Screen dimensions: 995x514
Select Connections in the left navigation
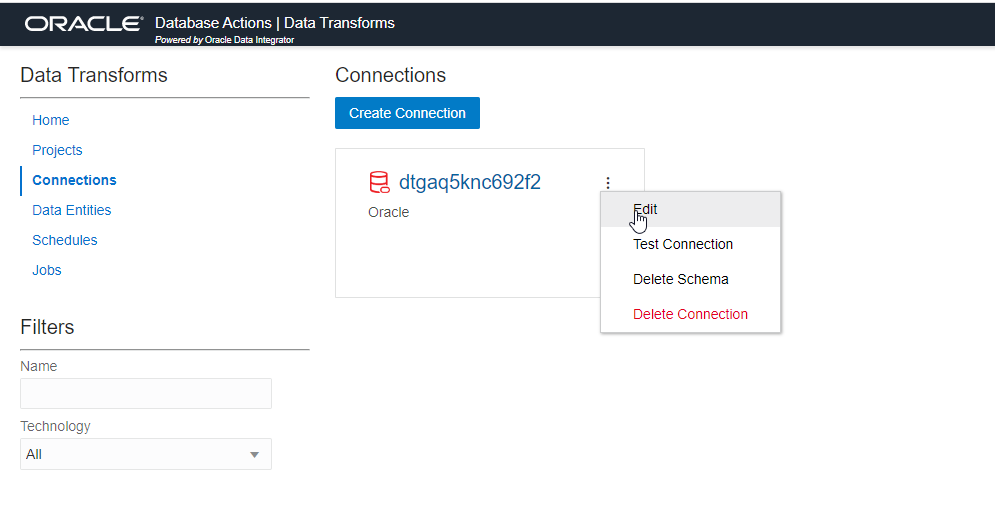(x=74, y=180)
